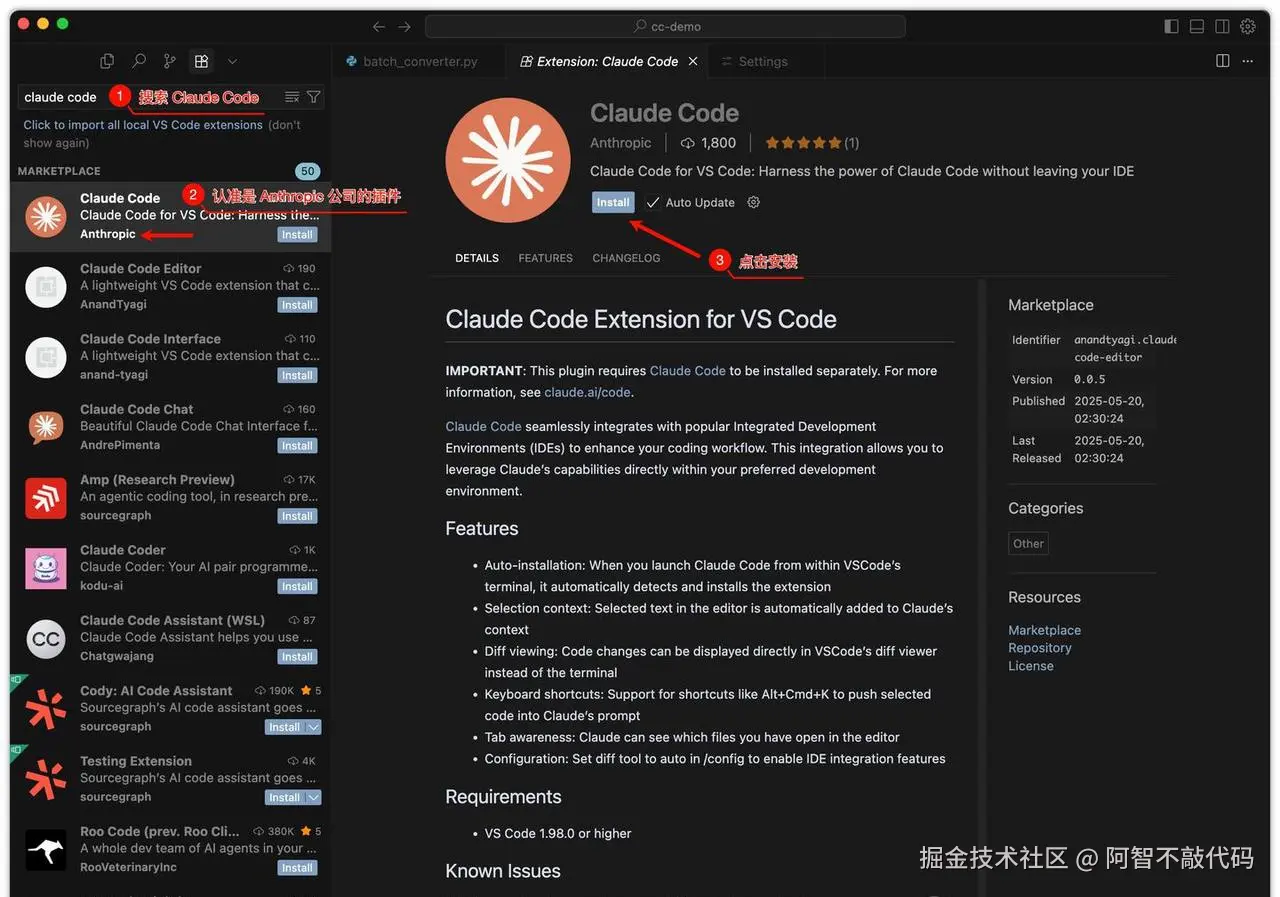Split the editor to the right
The height and width of the screenshot is (897, 1280).
tap(1222, 61)
